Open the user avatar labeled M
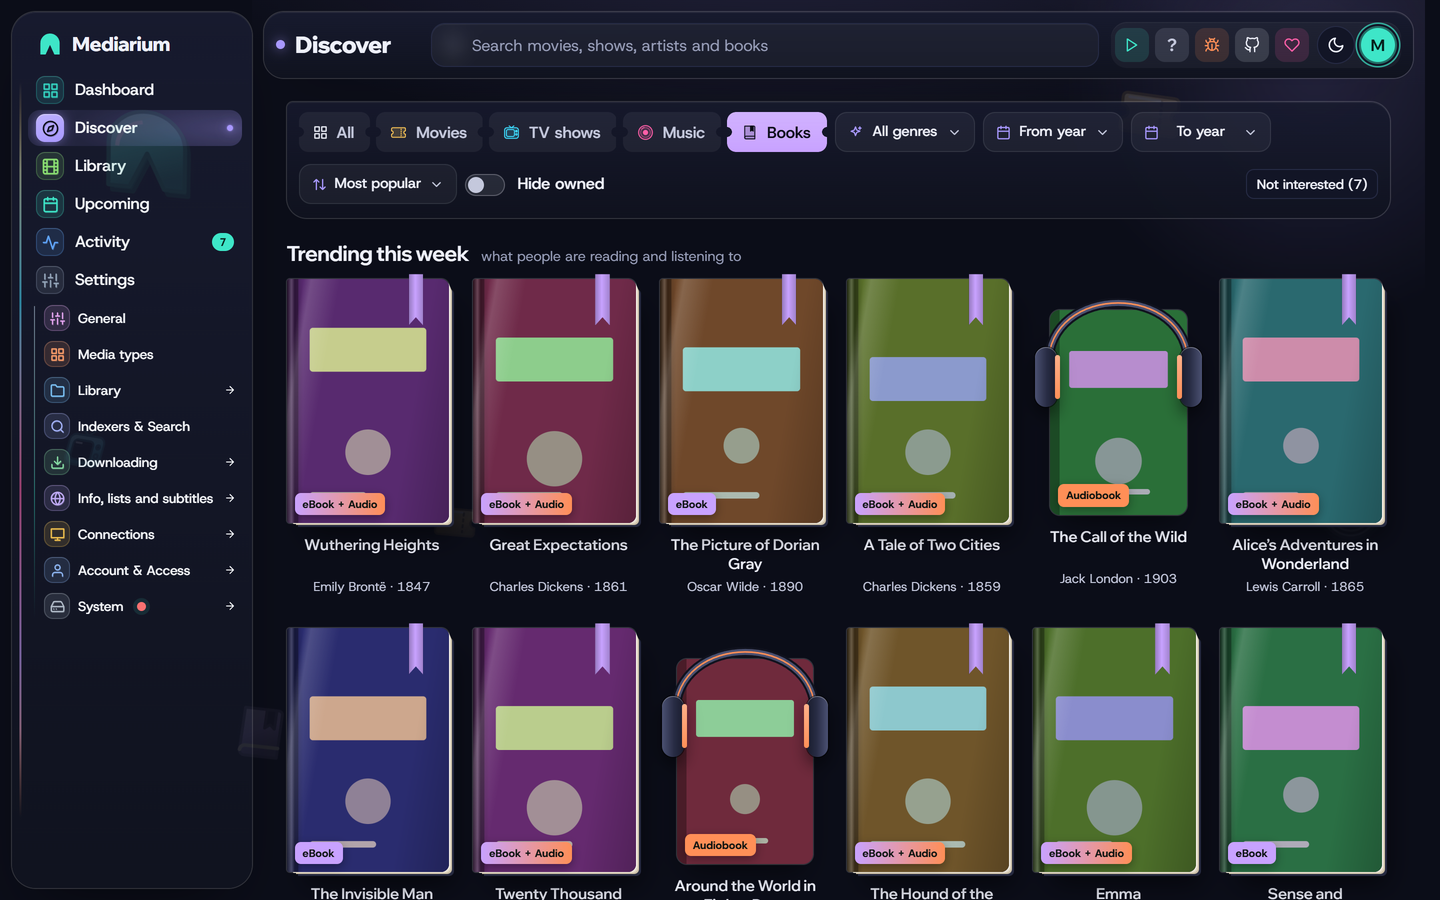 click(x=1377, y=45)
